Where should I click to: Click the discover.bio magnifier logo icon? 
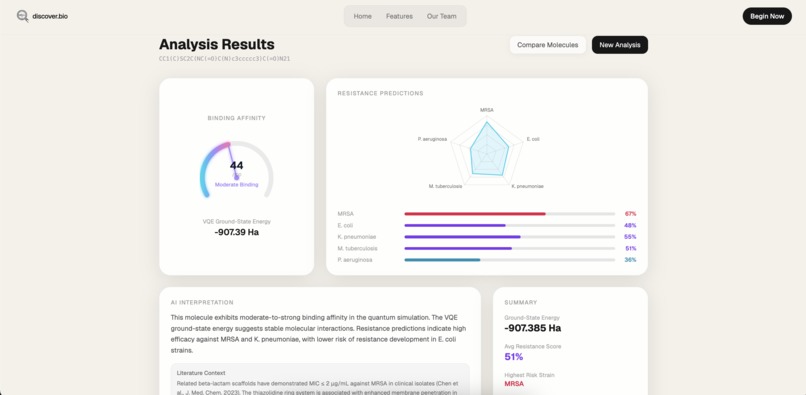point(23,16)
